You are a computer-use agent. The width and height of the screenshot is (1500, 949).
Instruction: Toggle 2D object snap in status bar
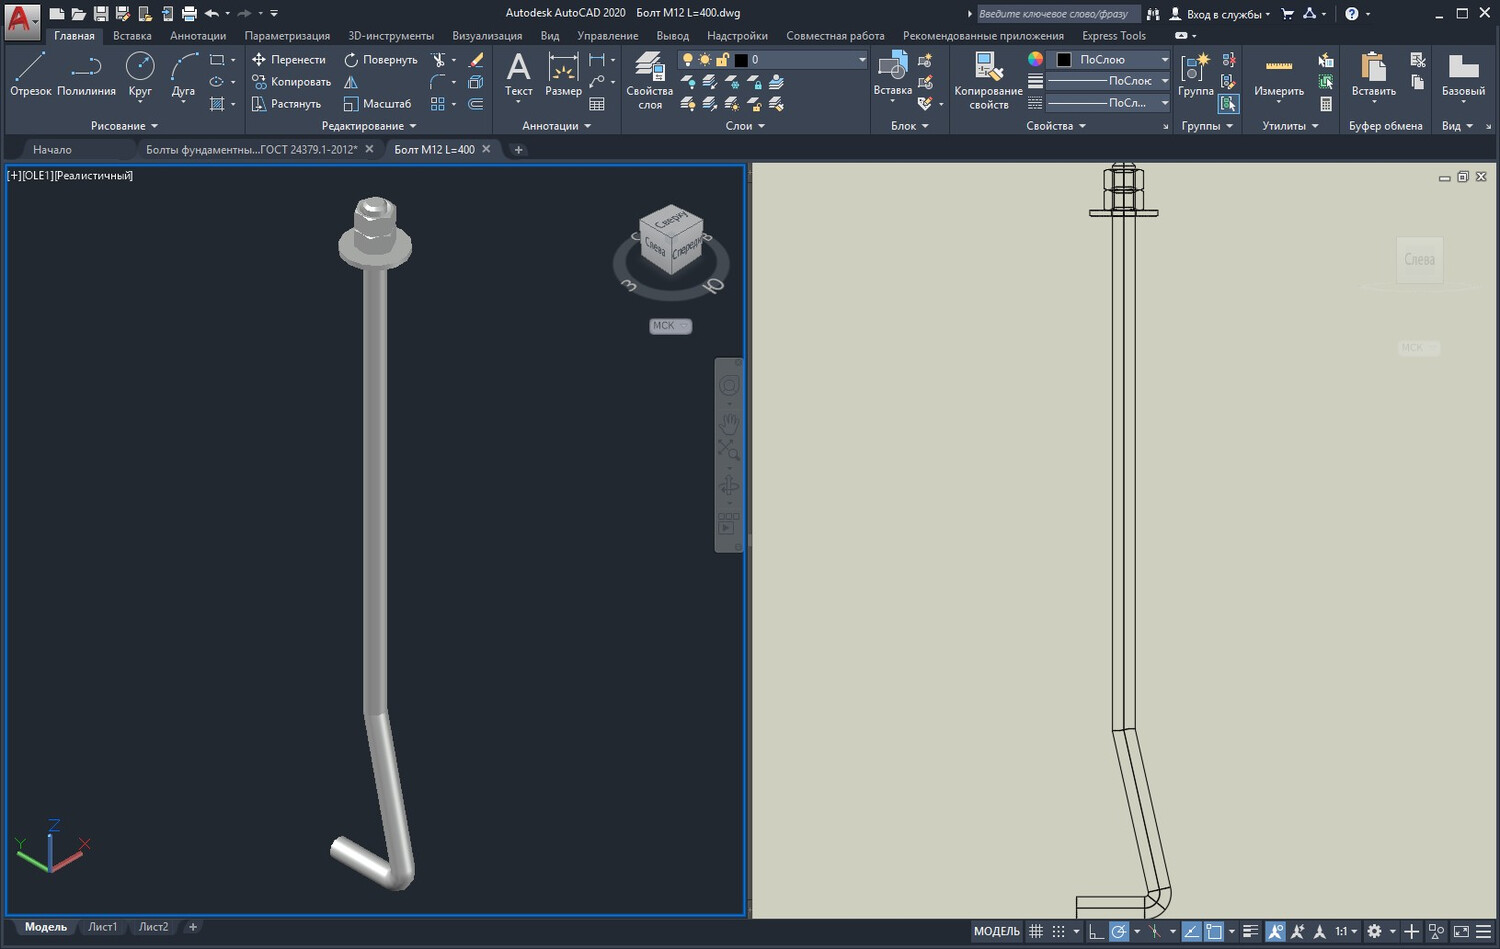1213,932
